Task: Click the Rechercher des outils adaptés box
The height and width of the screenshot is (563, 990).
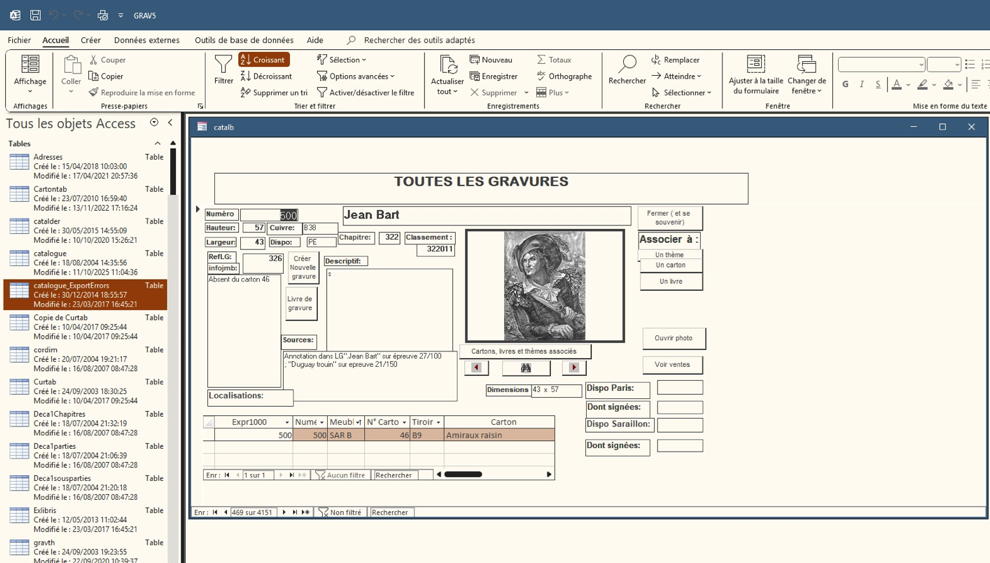Action: (419, 40)
